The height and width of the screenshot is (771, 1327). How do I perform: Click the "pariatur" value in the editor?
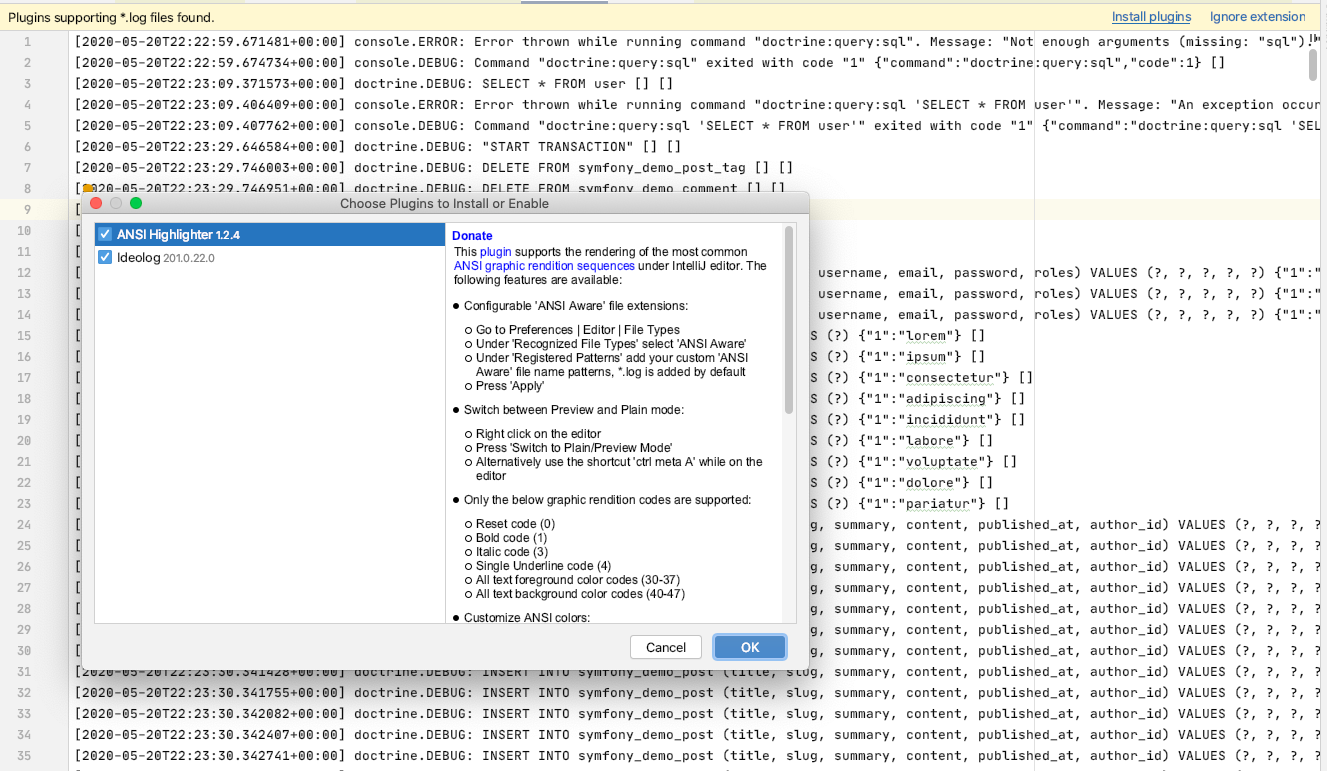coord(939,504)
